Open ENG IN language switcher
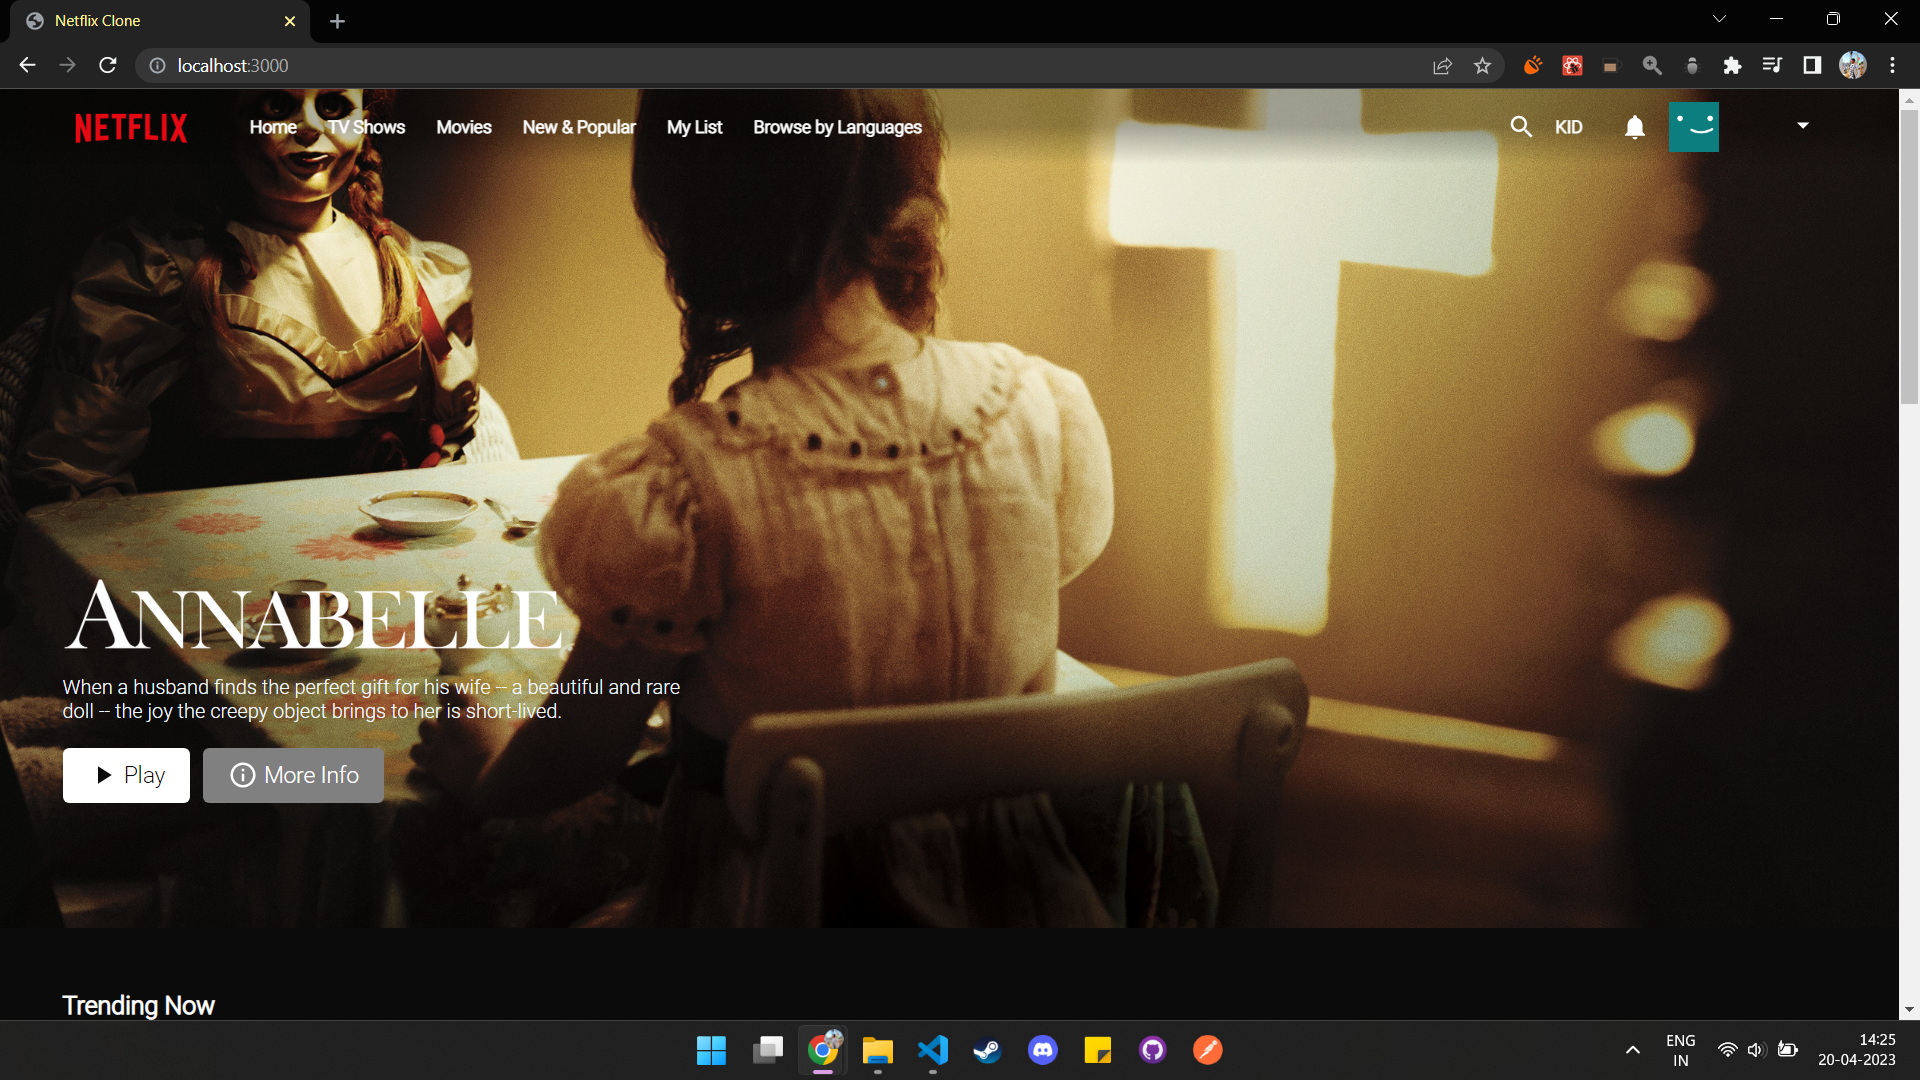 pos(1680,1050)
